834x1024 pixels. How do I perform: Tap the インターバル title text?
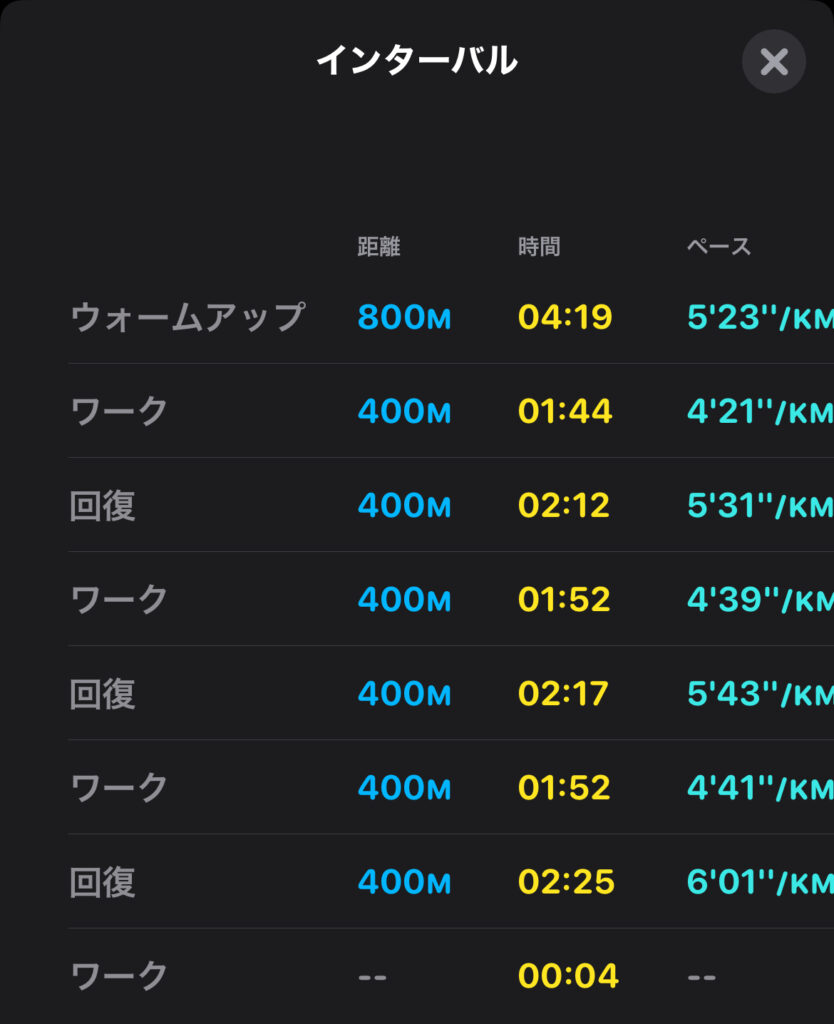pyautogui.click(x=416, y=62)
